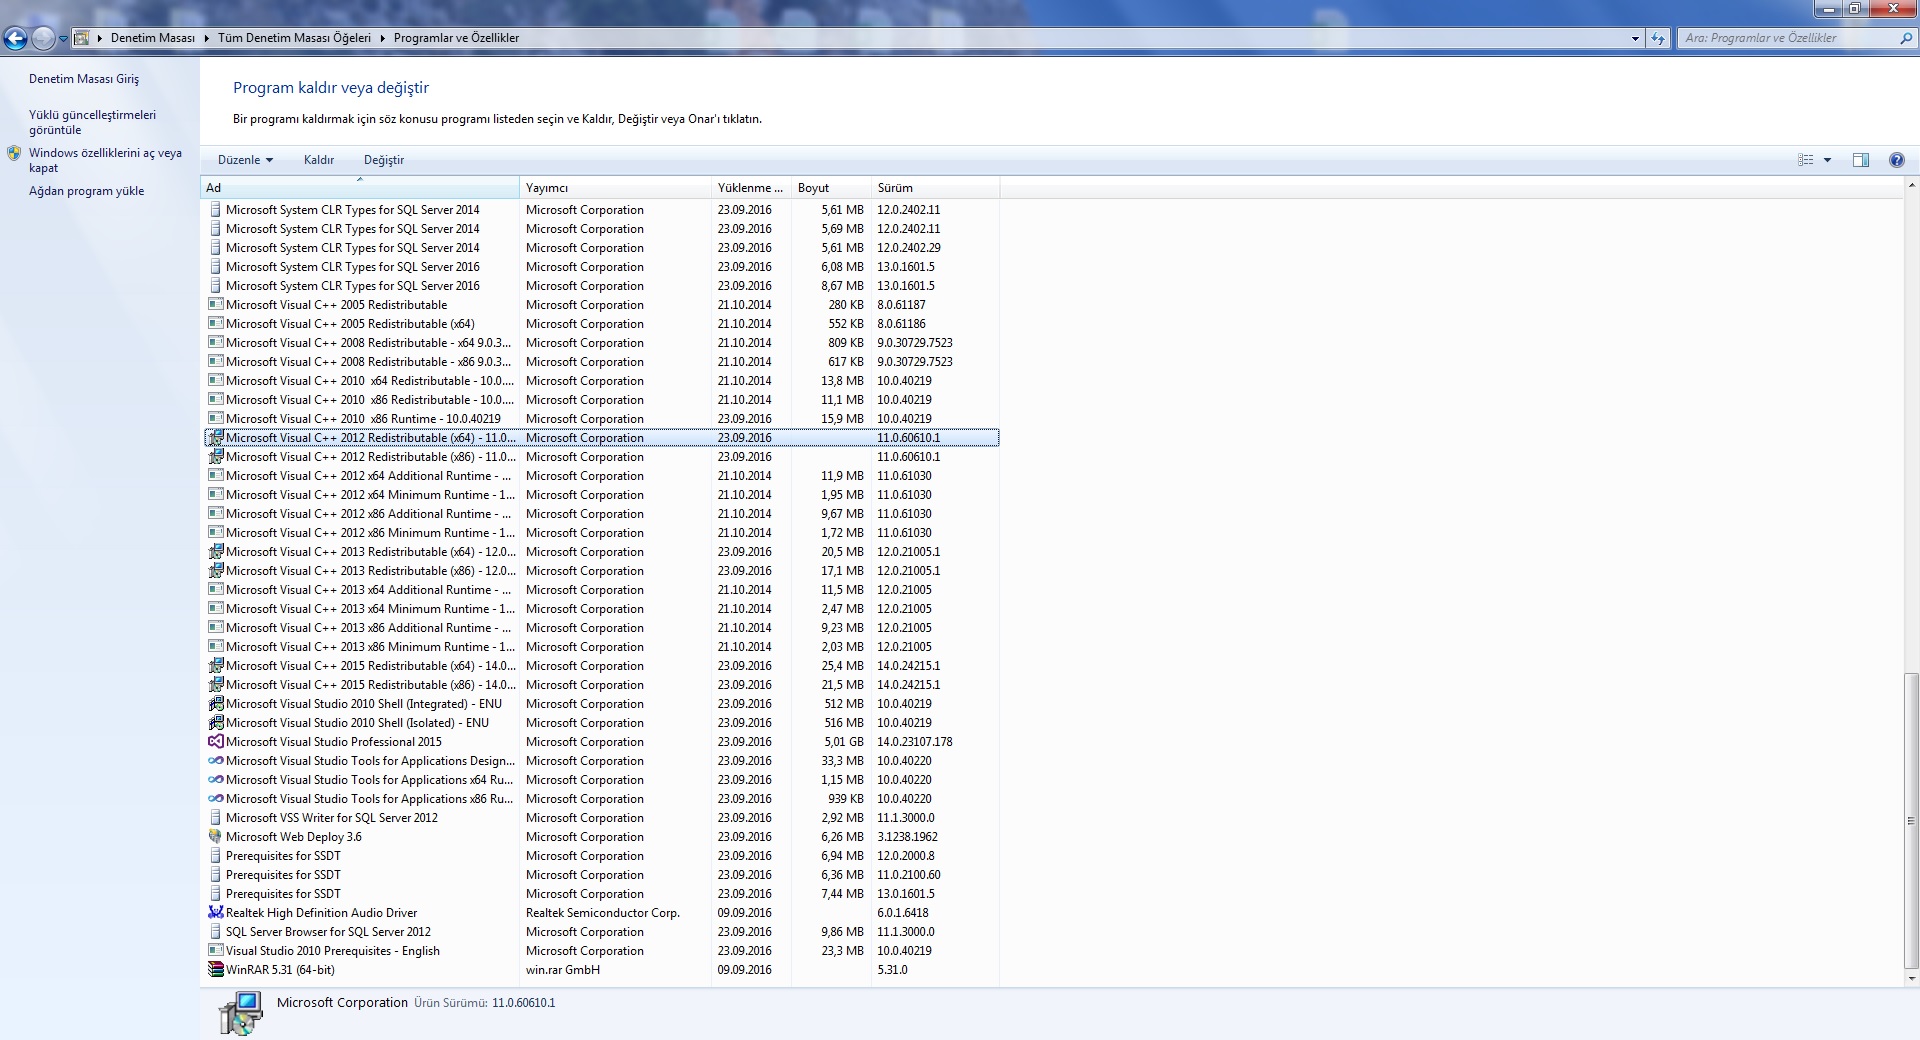This screenshot has height=1040, width=1920.
Task: Expand arrow after Tüm Denetim Masası Öğeleri
Action: pos(382,38)
